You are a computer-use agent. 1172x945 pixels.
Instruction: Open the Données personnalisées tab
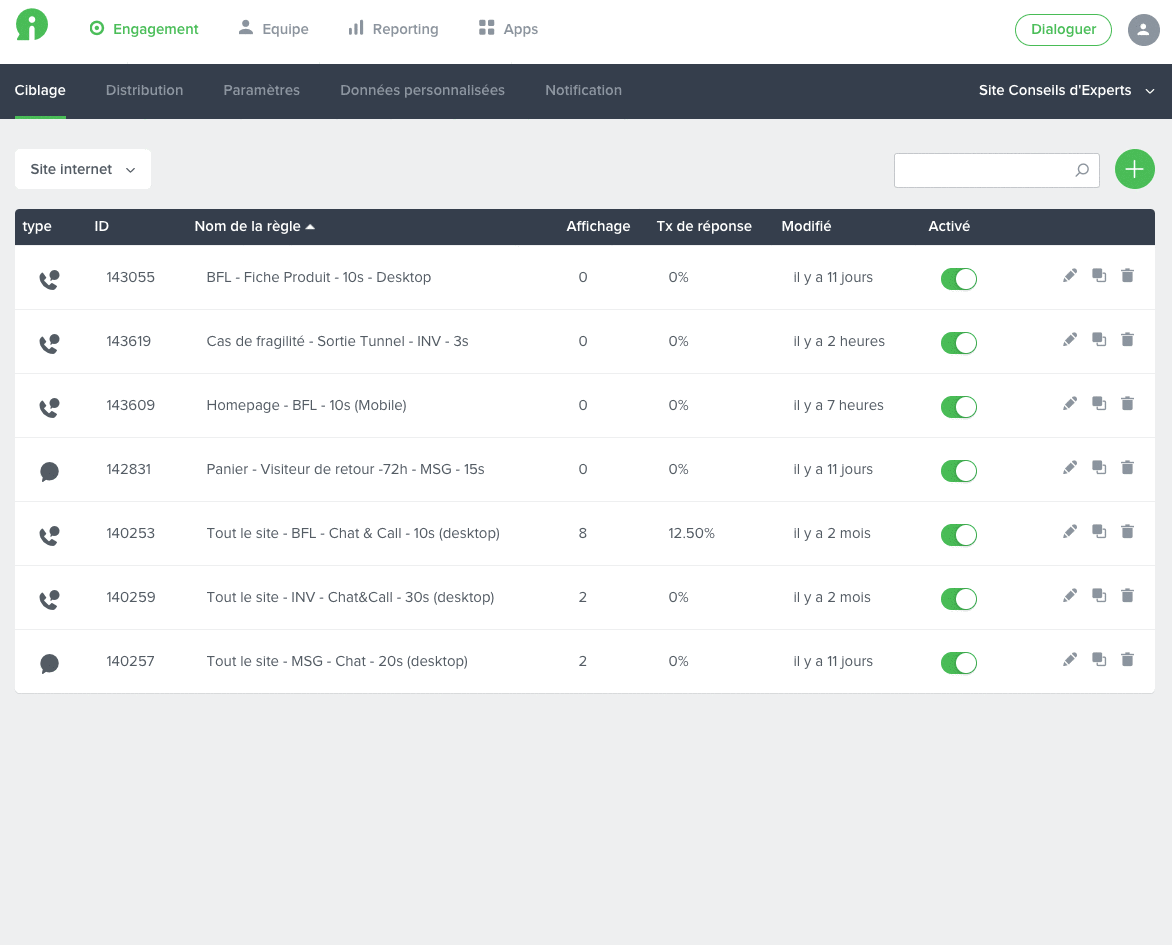point(422,90)
